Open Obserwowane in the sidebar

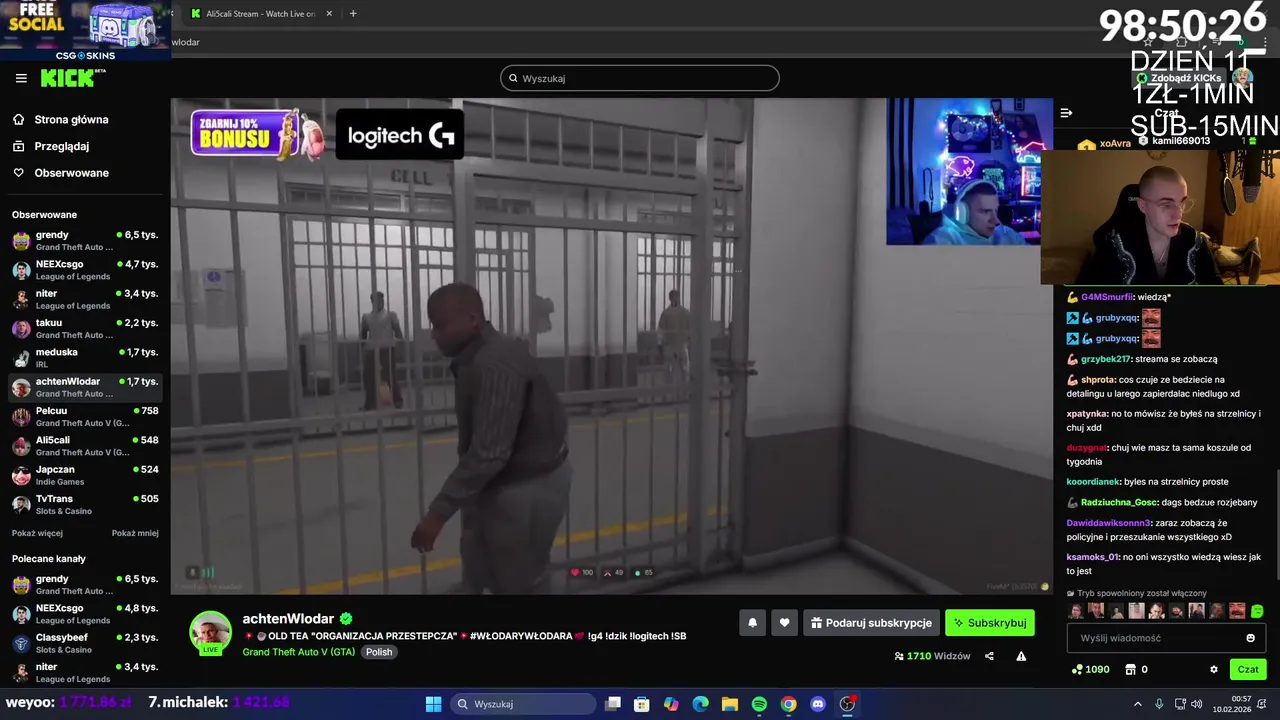(71, 173)
